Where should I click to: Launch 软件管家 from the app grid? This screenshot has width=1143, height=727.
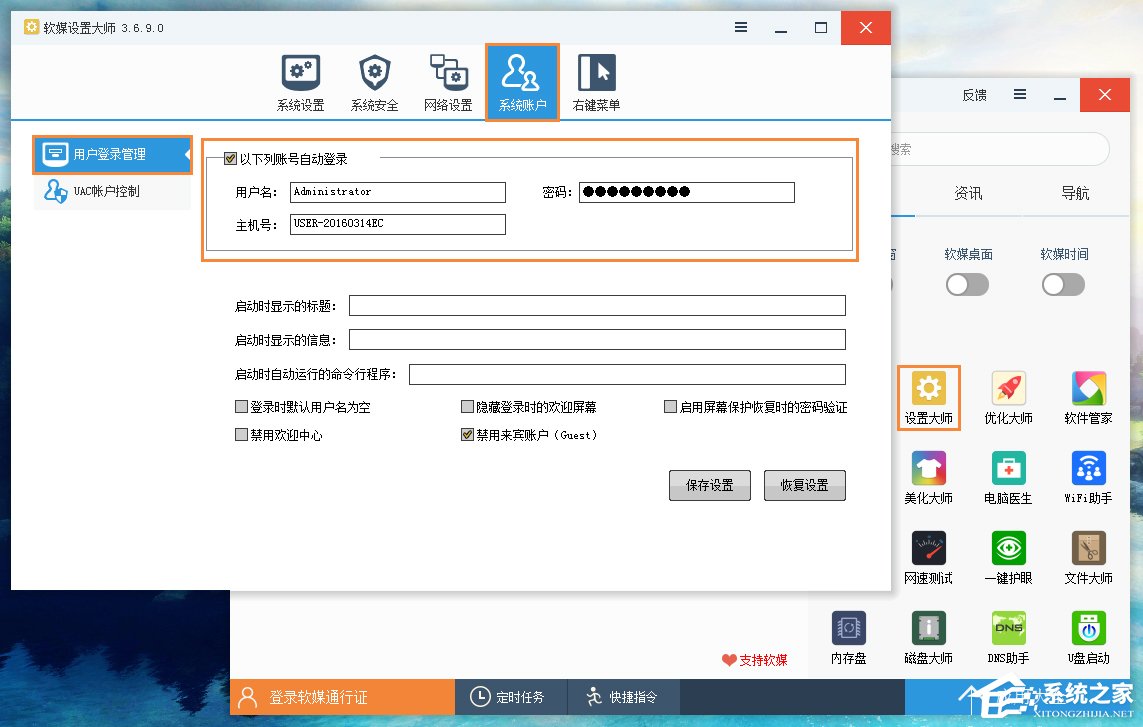1088,398
